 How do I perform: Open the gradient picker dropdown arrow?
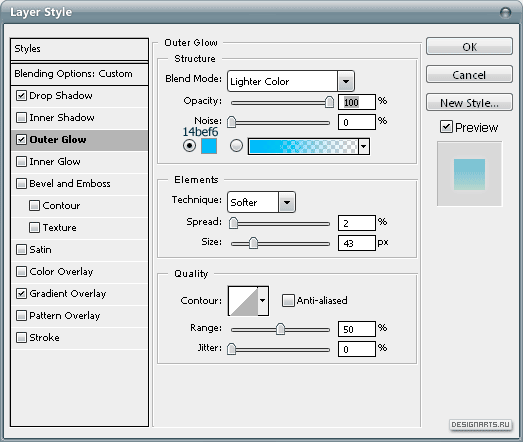pyautogui.click(x=364, y=146)
